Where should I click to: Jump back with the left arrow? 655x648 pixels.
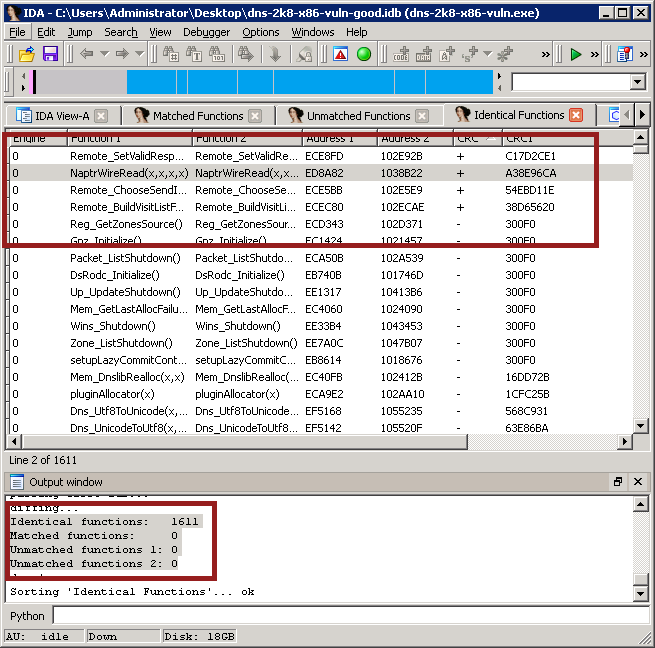[x=86, y=53]
